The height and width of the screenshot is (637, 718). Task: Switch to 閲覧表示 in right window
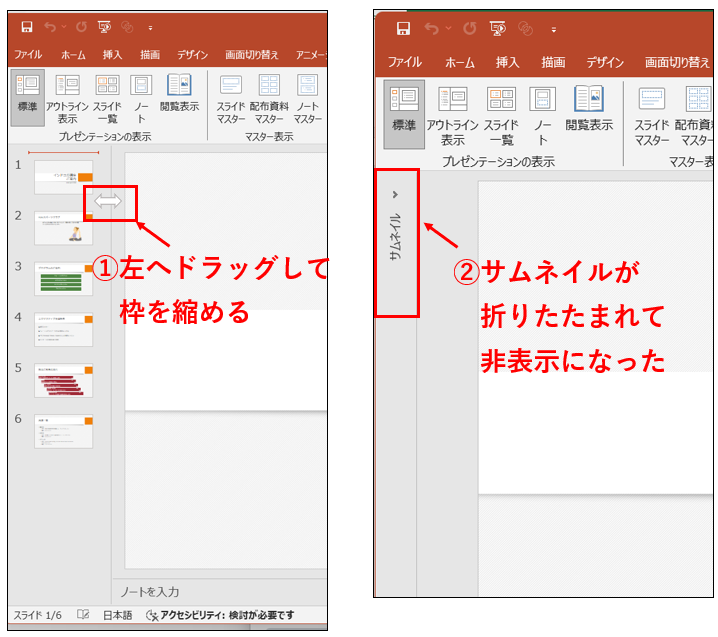(589, 109)
